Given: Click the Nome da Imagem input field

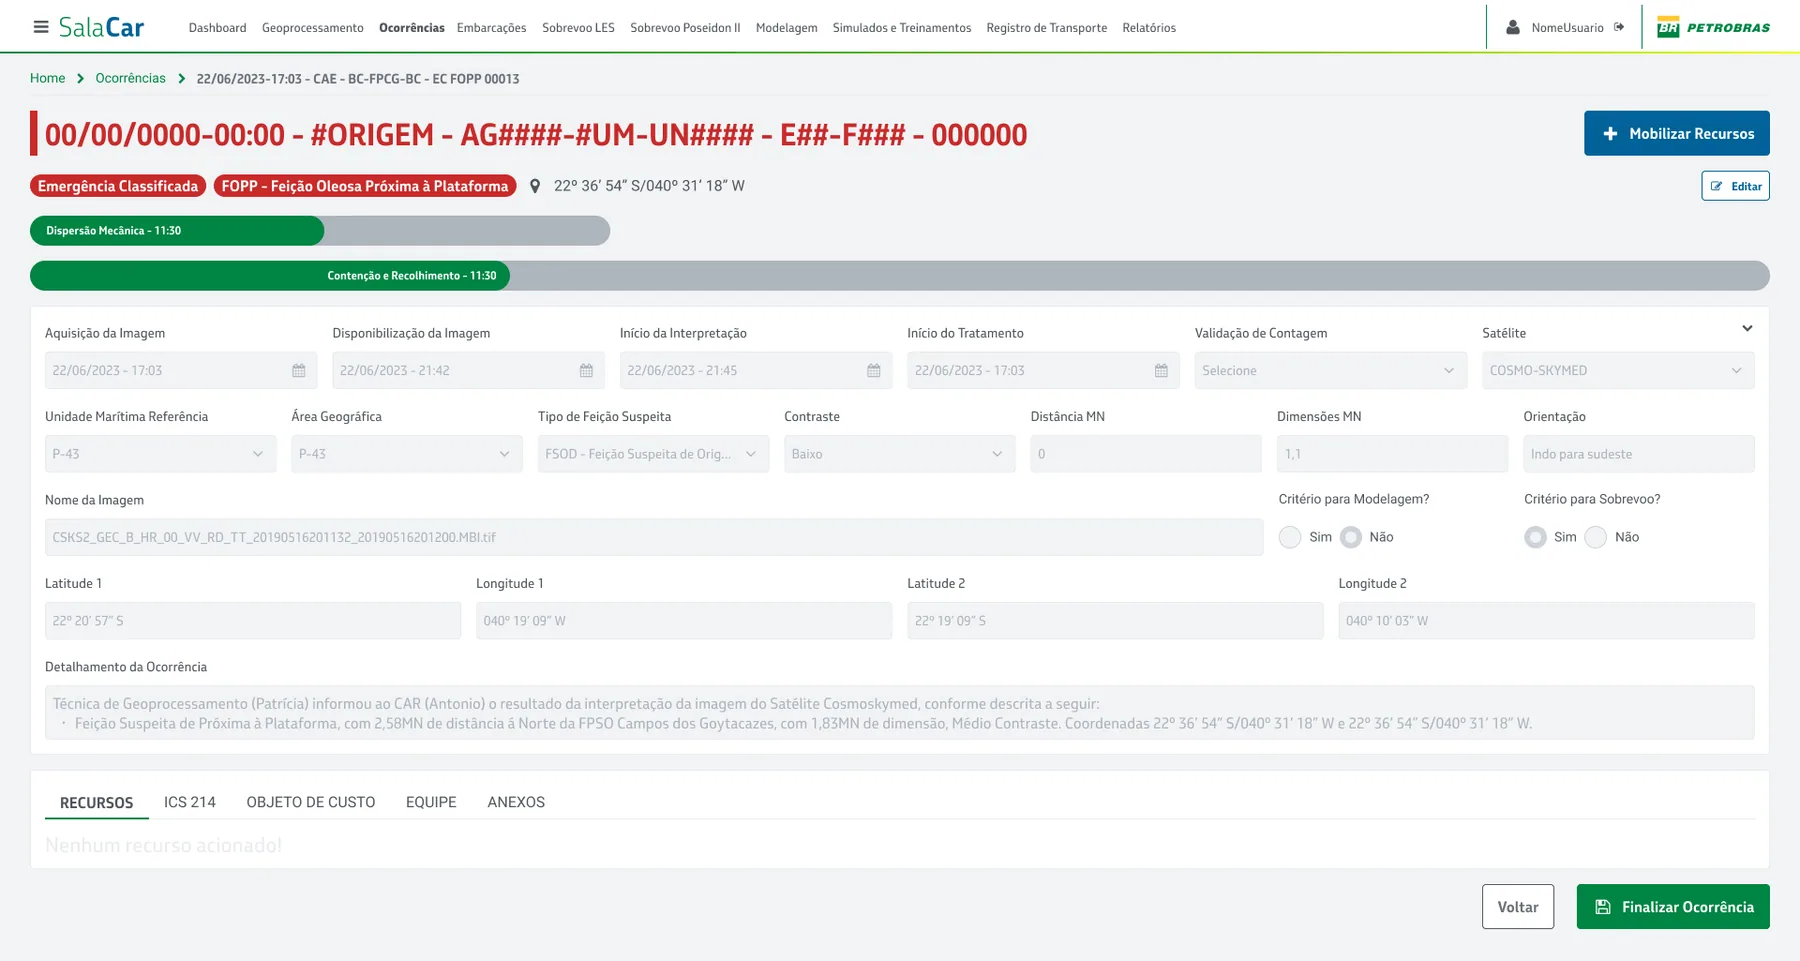Looking at the screenshot, I should 654,537.
